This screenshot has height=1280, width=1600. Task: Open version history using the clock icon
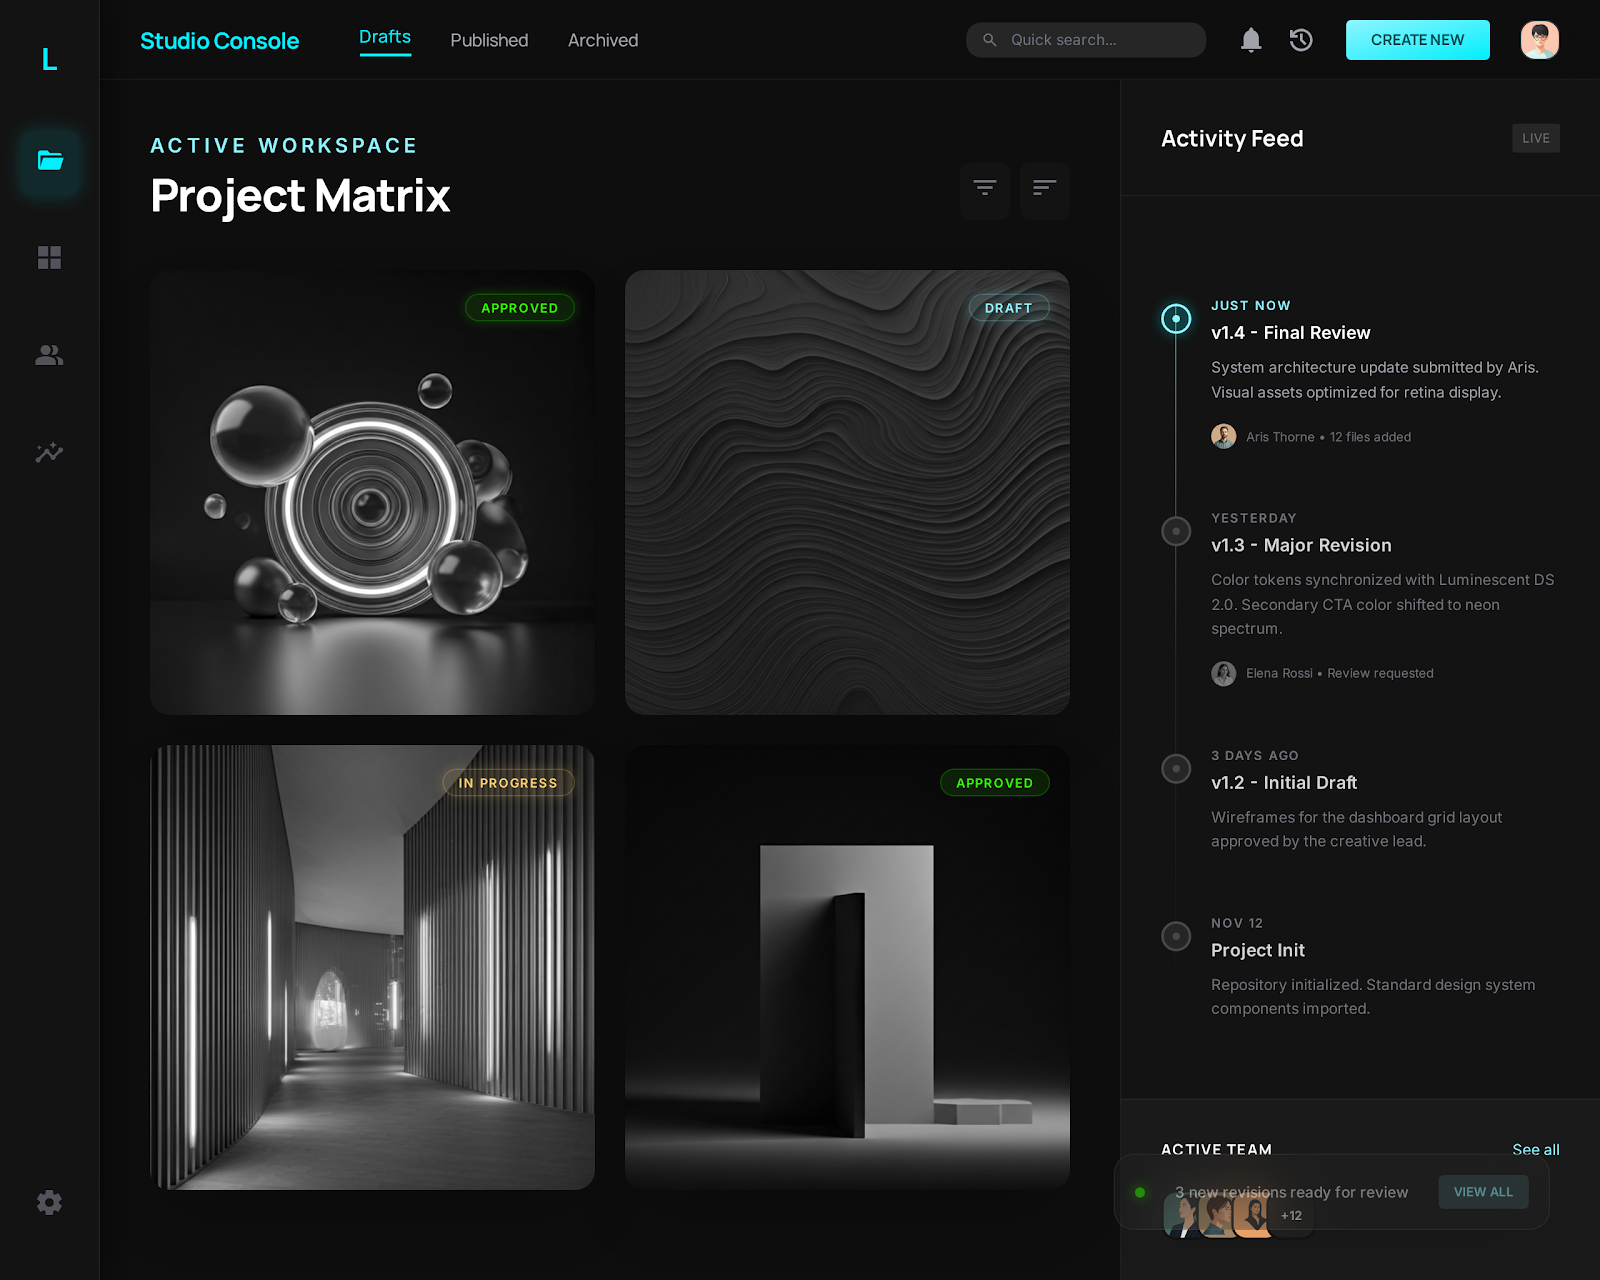(1300, 40)
